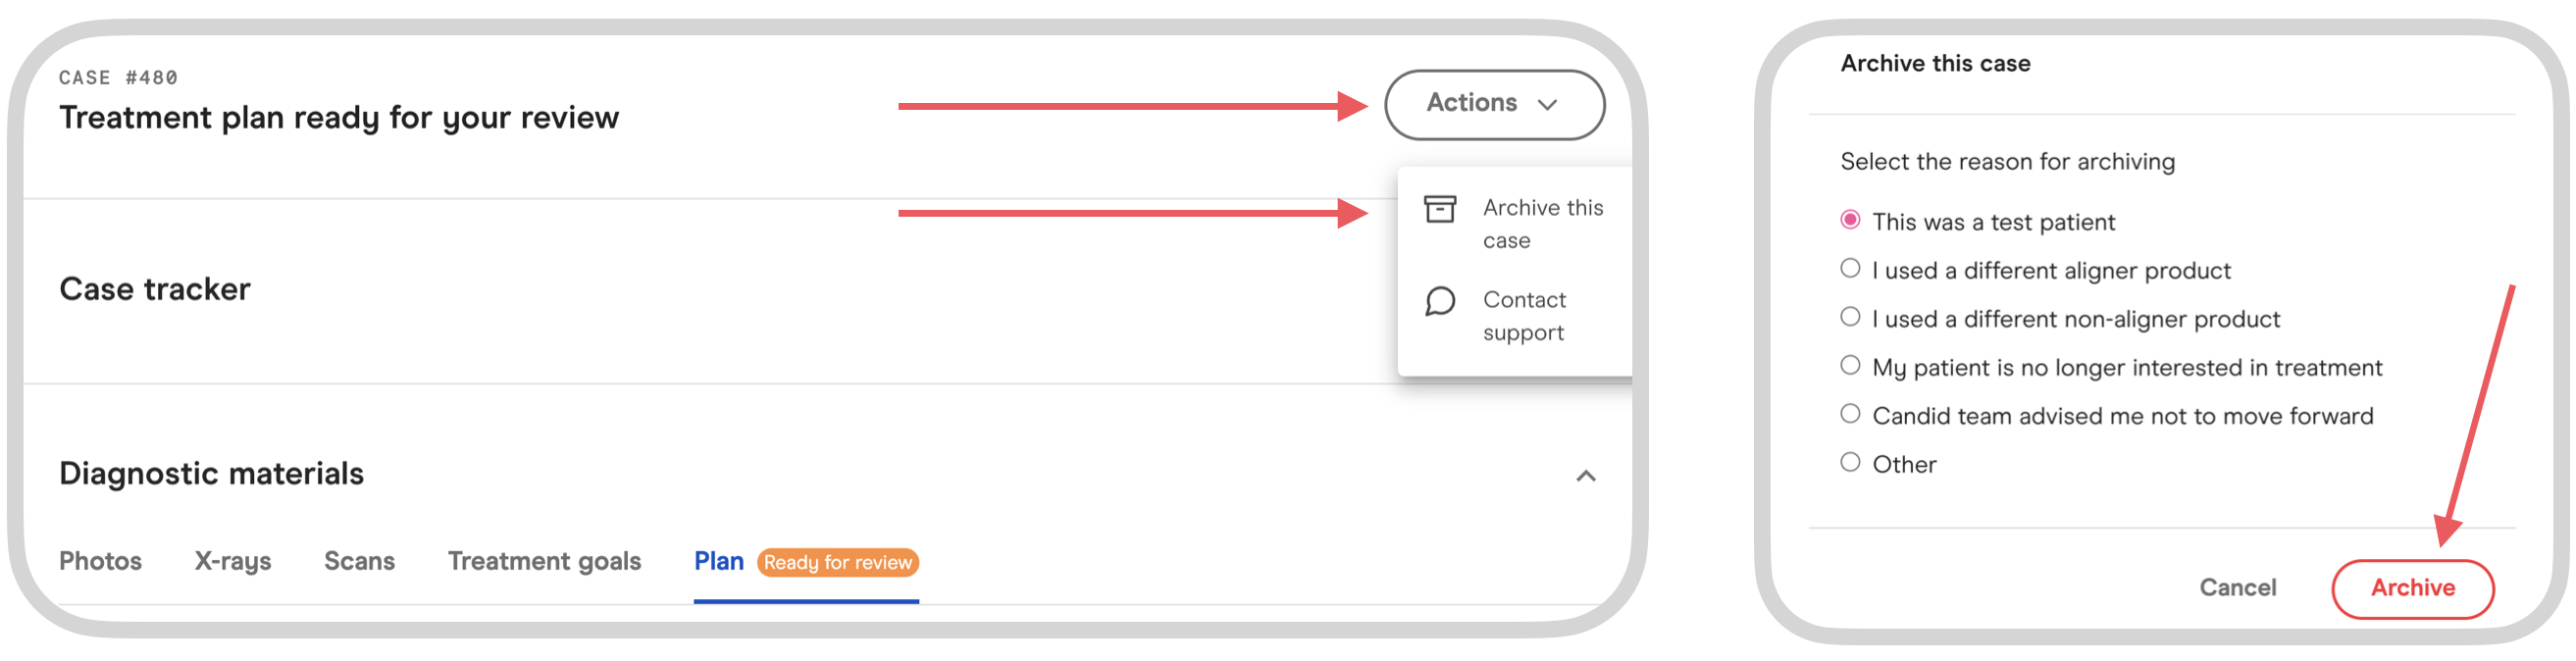Select 'This was a test patient' radio
Viewport: 2576px width, 661px height.
pyautogui.click(x=1850, y=220)
